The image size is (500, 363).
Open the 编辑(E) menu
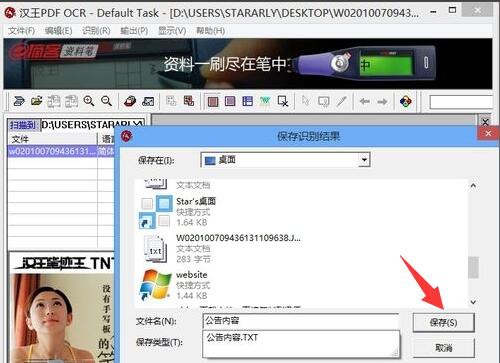click(x=59, y=31)
